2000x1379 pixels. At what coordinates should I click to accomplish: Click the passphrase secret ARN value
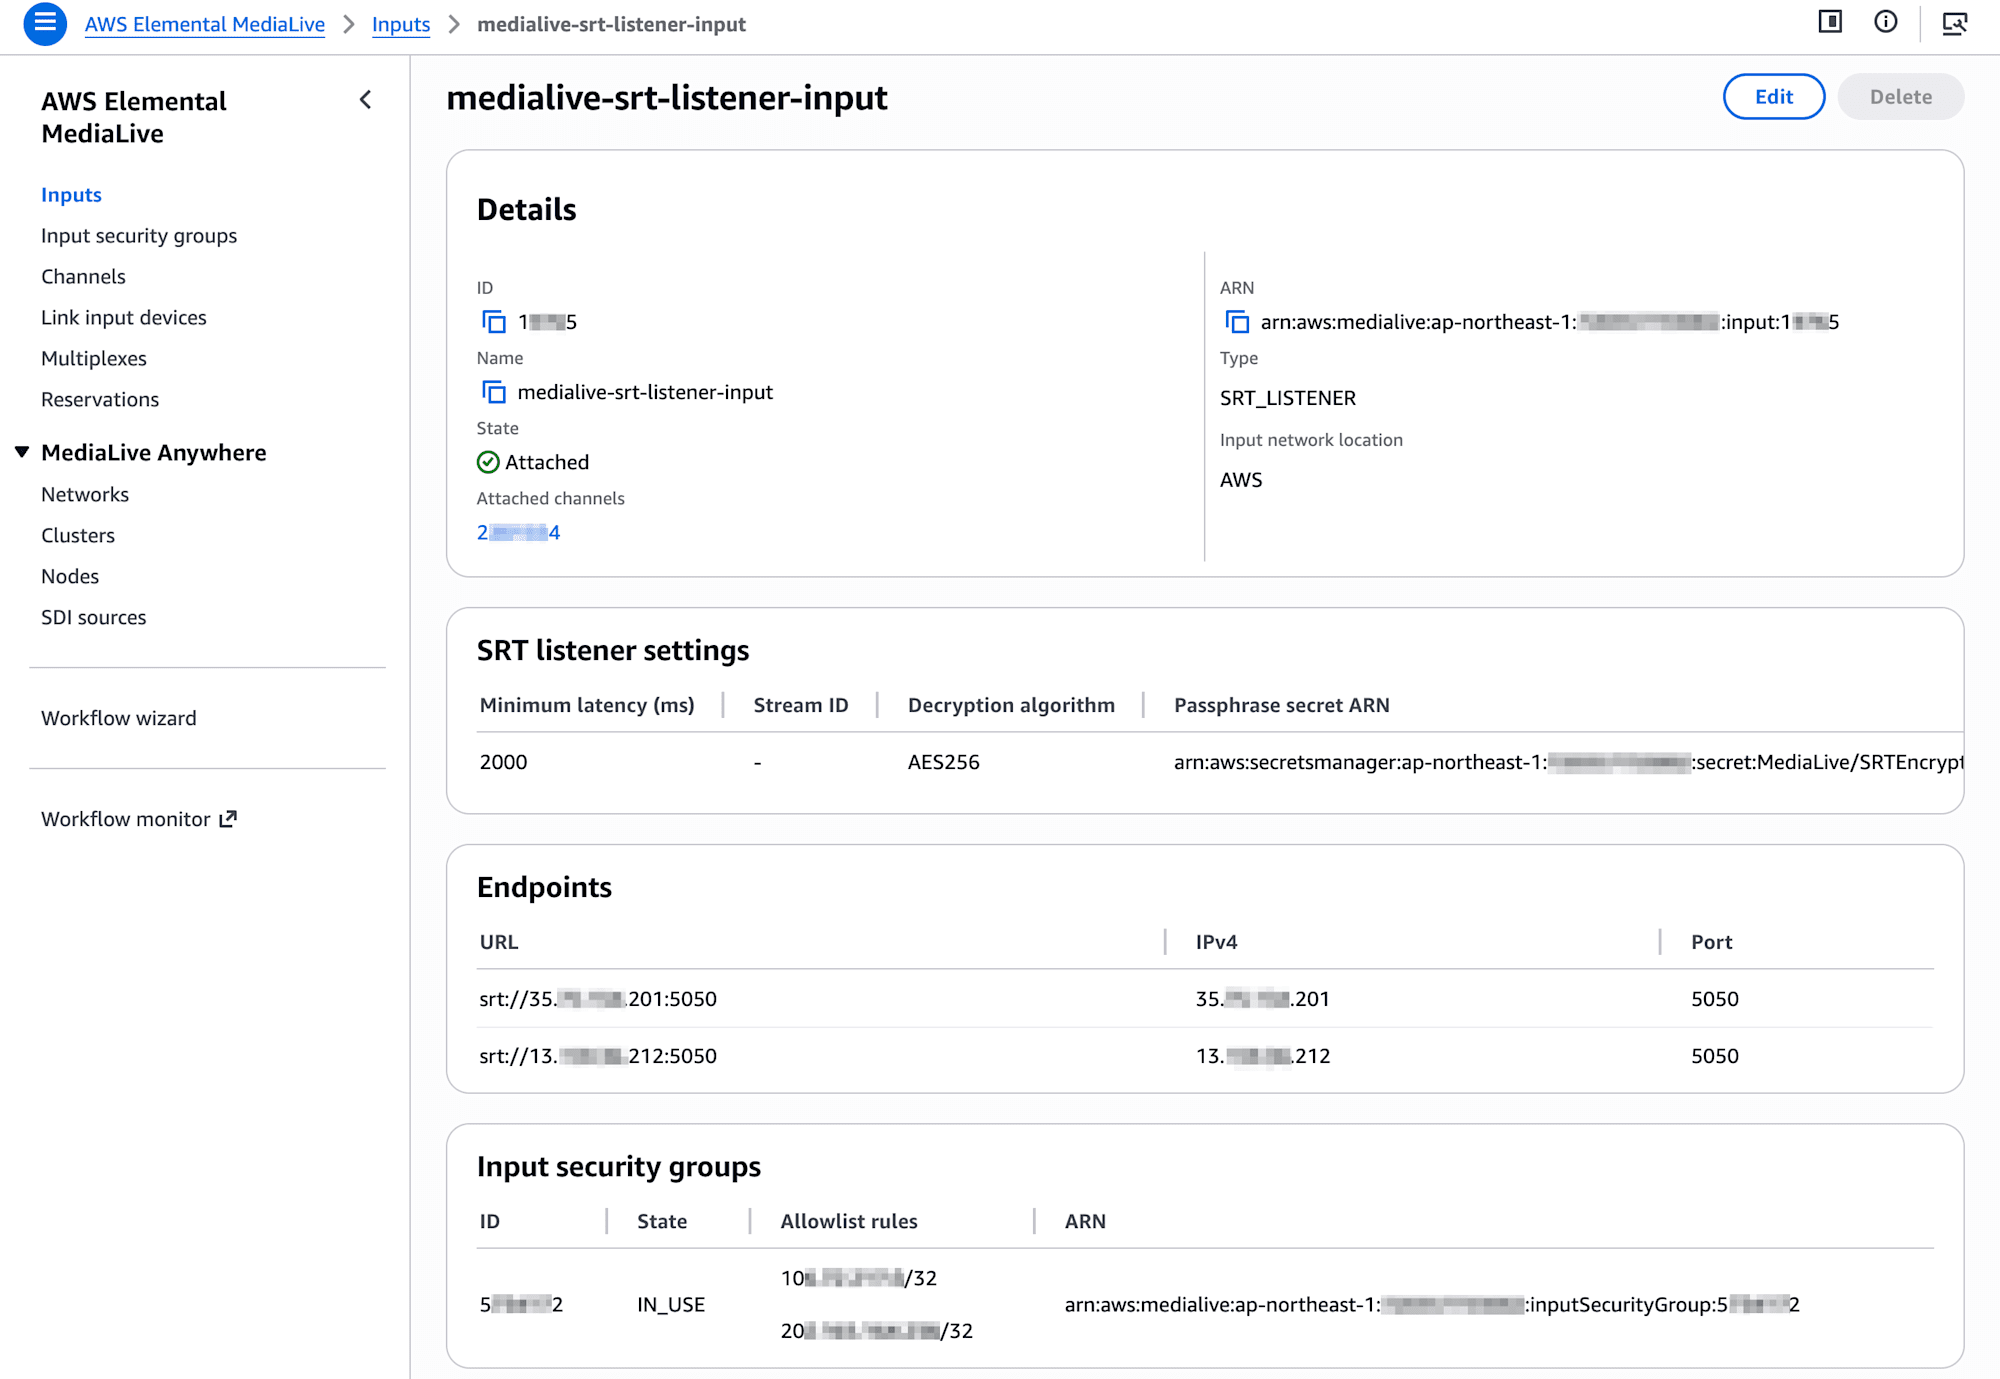point(1568,762)
